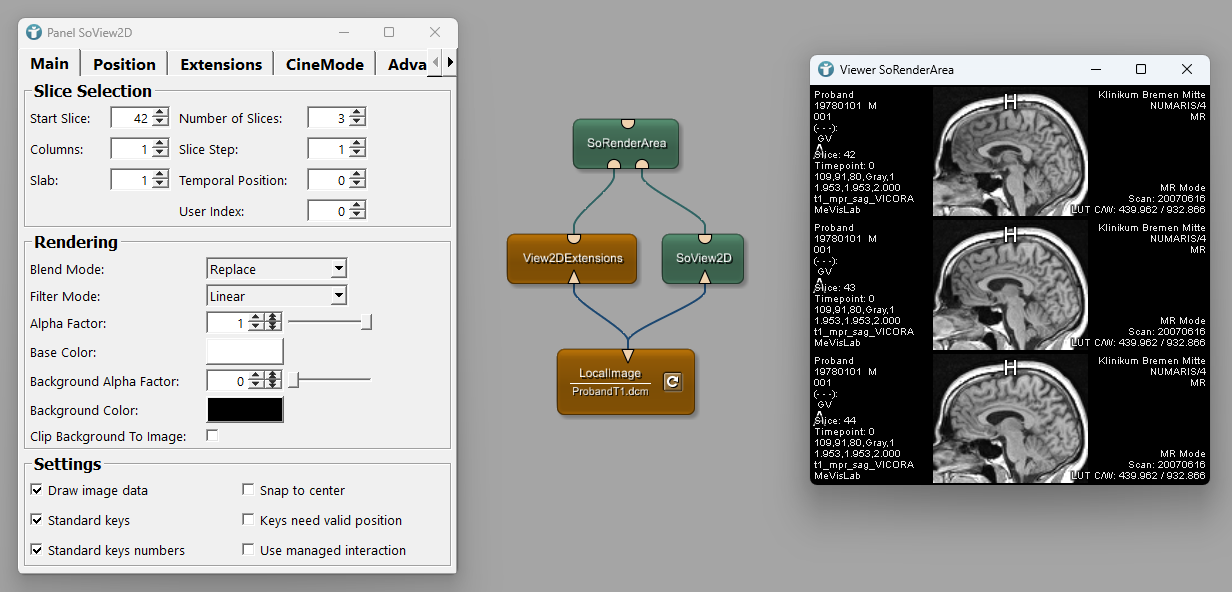Click the MeVisLab icon in Viewer SoRenderArea title bar
The width and height of the screenshot is (1232, 592).
(826, 69)
